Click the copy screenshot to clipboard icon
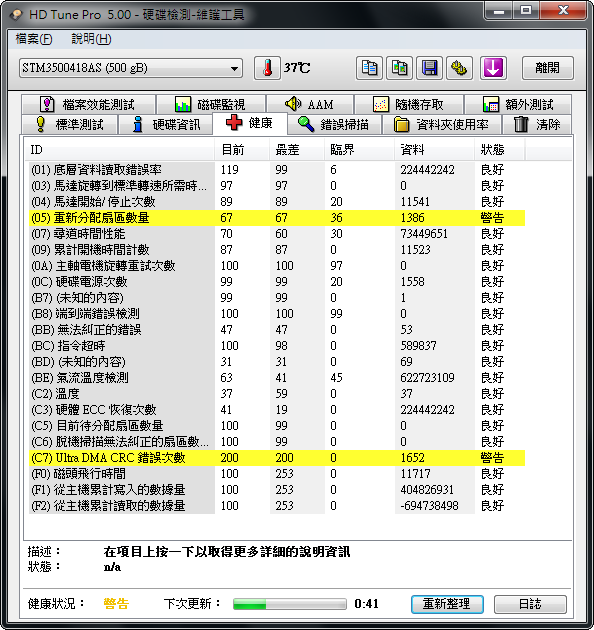The width and height of the screenshot is (594, 630). pyautogui.click(x=399, y=68)
